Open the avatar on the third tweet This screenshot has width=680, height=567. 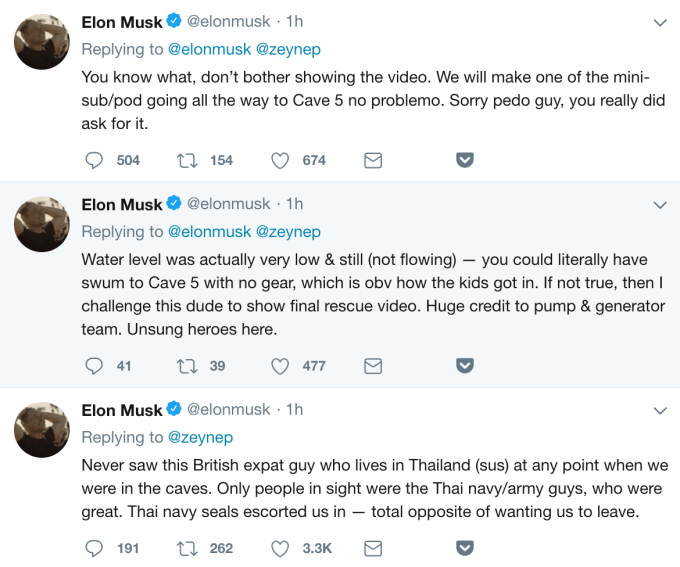coord(41,429)
